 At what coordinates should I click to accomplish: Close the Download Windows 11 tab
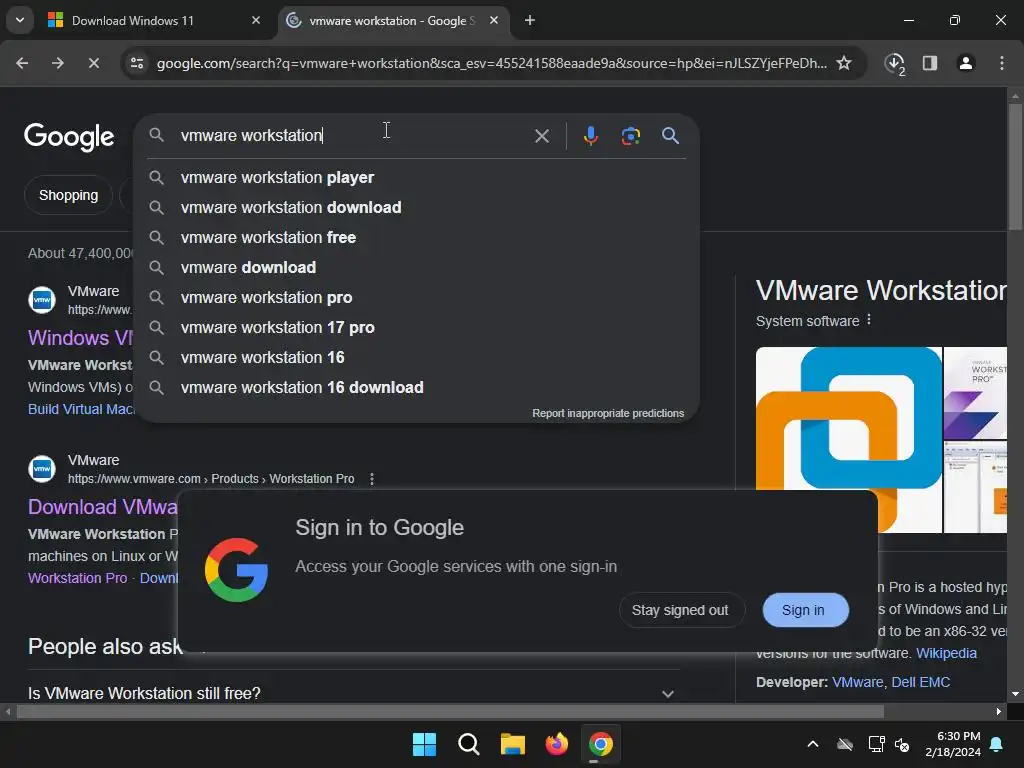coord(256,20)
